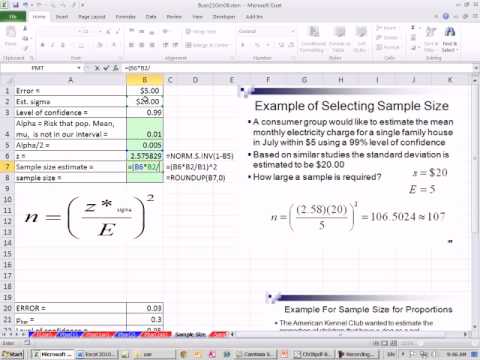The height and width of the screenshot is (360, 480).
Task: Switch to the Page Layout tab
Action: (92, 17)
